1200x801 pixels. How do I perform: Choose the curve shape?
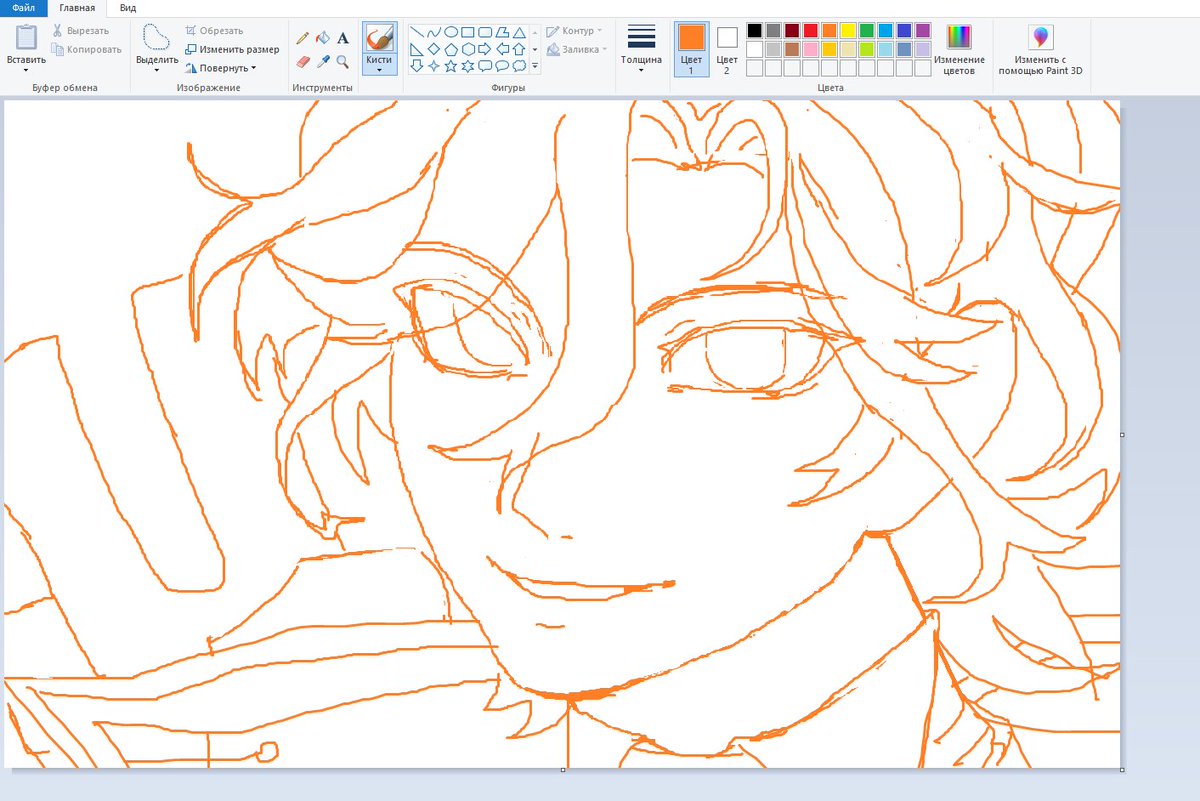tap(434, 32)
